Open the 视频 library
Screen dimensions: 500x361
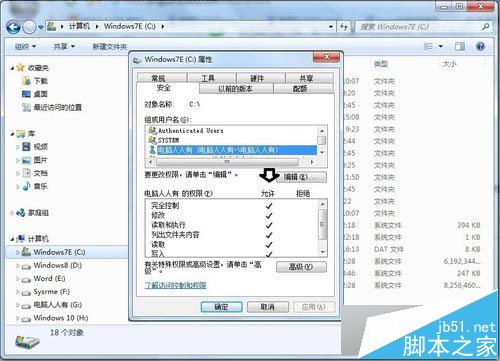pyautogui.click(x=41, y=147)
